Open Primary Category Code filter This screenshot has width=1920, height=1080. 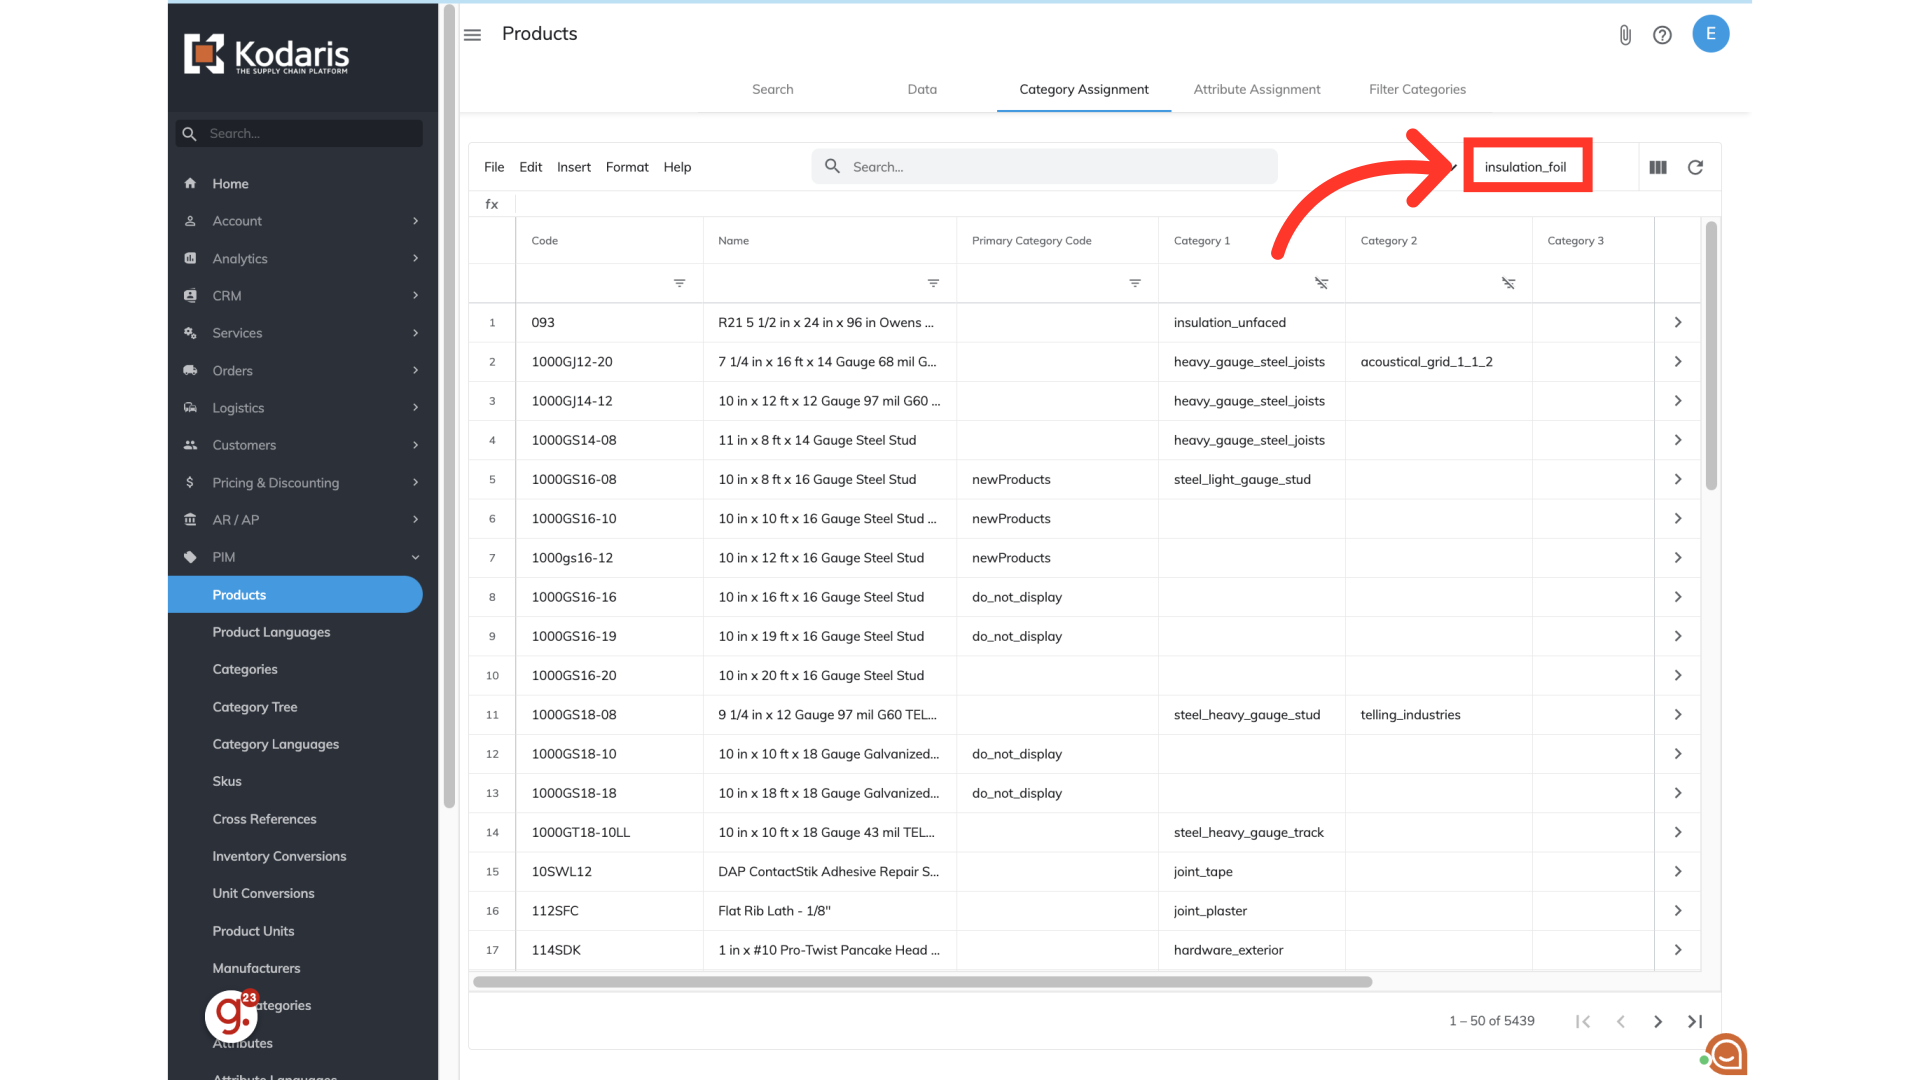coord(1135,283)
